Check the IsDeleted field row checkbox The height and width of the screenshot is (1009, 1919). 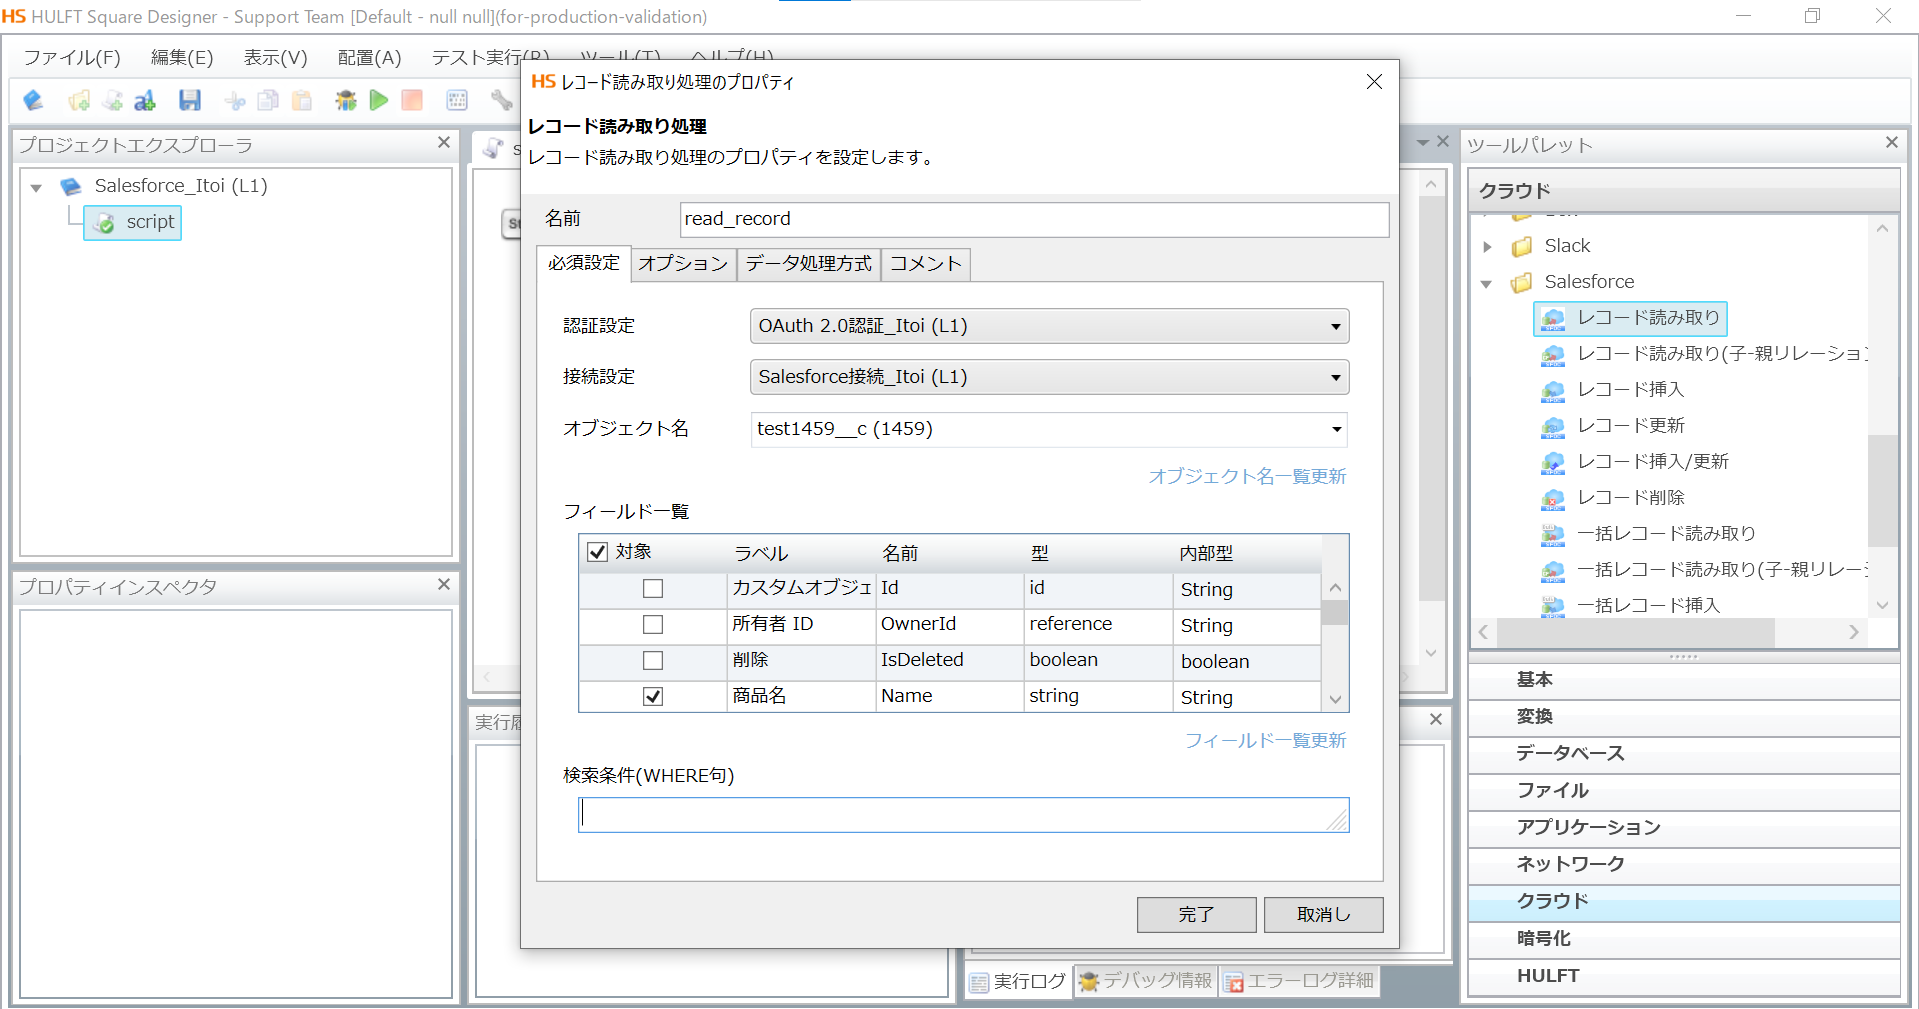(x=653, y=660)
